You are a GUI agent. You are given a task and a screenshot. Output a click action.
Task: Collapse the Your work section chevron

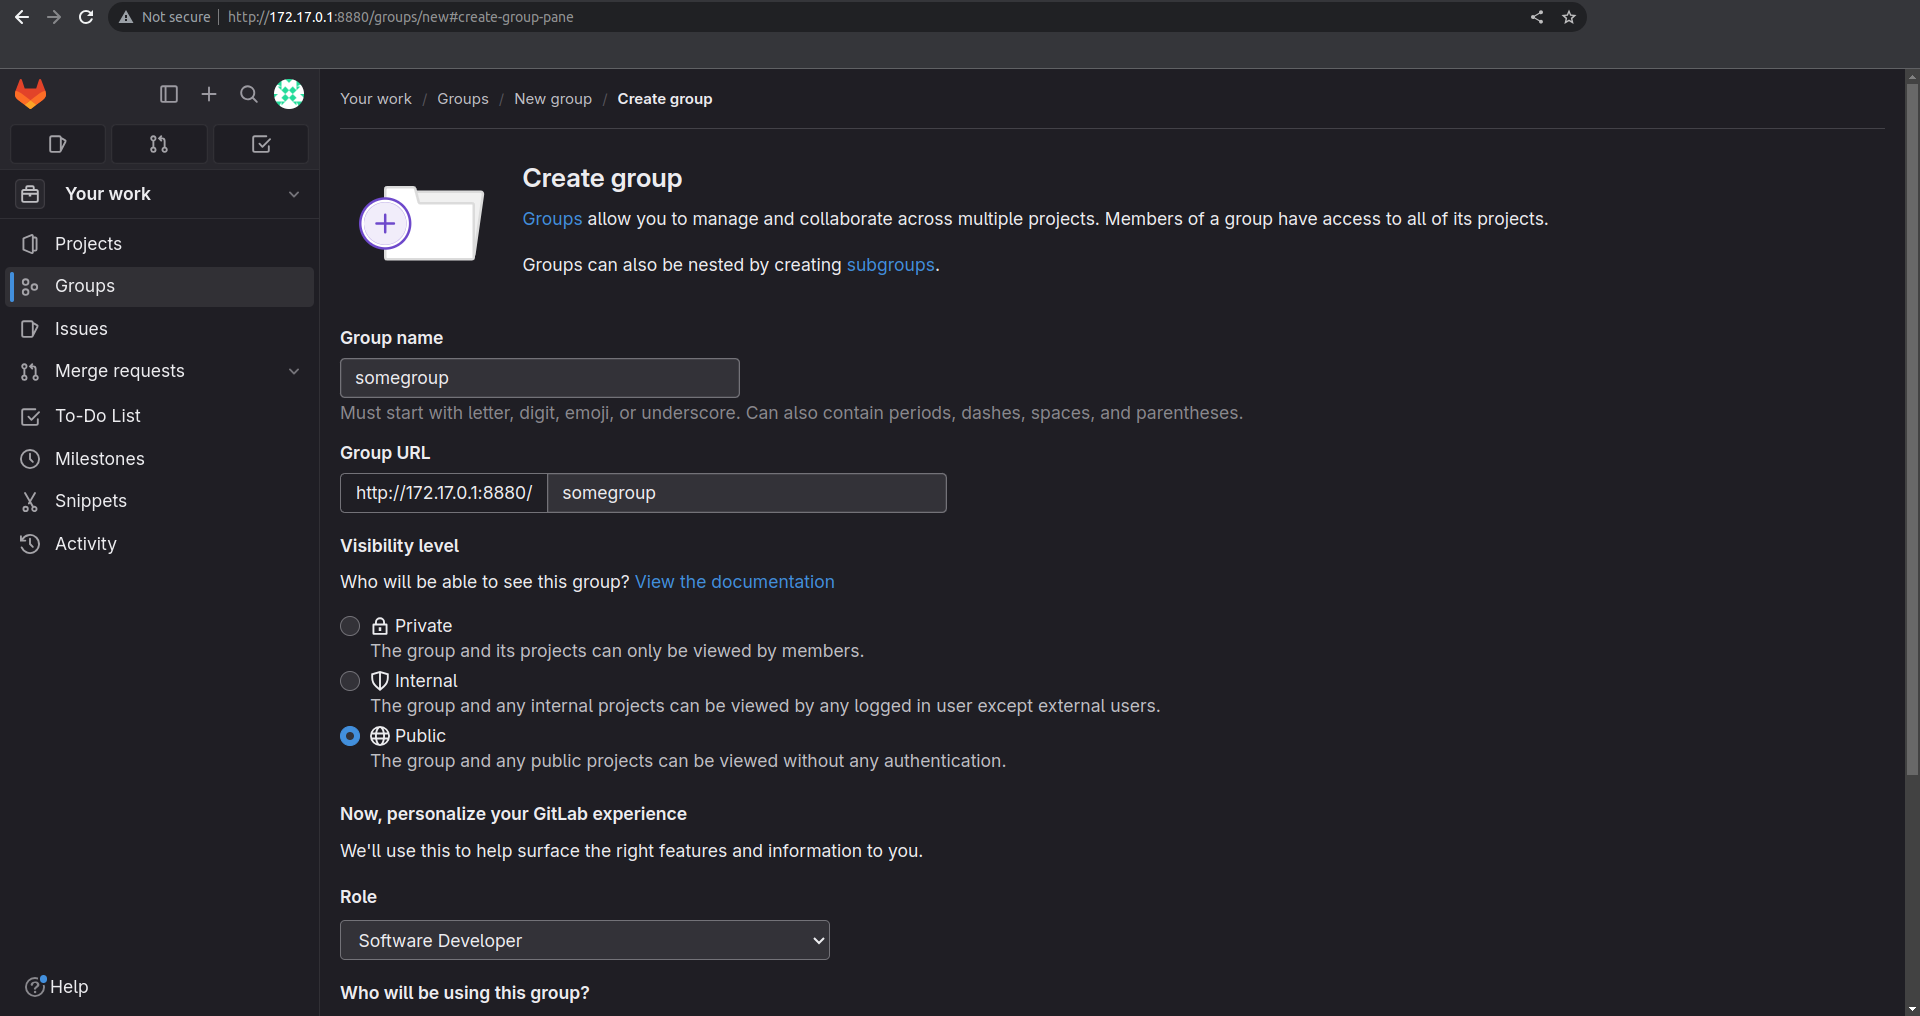[294, 194]
